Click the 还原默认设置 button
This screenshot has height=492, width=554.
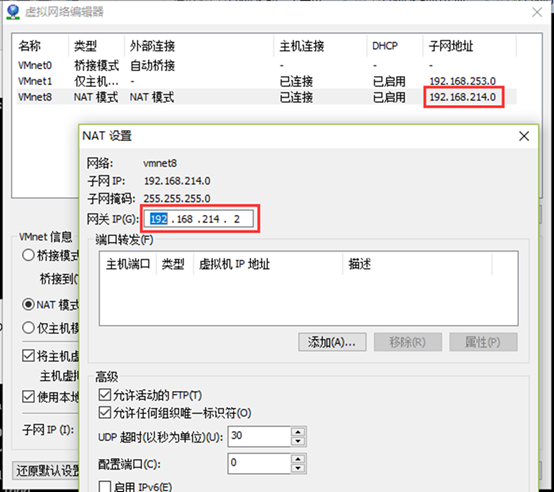coord(47,470)
